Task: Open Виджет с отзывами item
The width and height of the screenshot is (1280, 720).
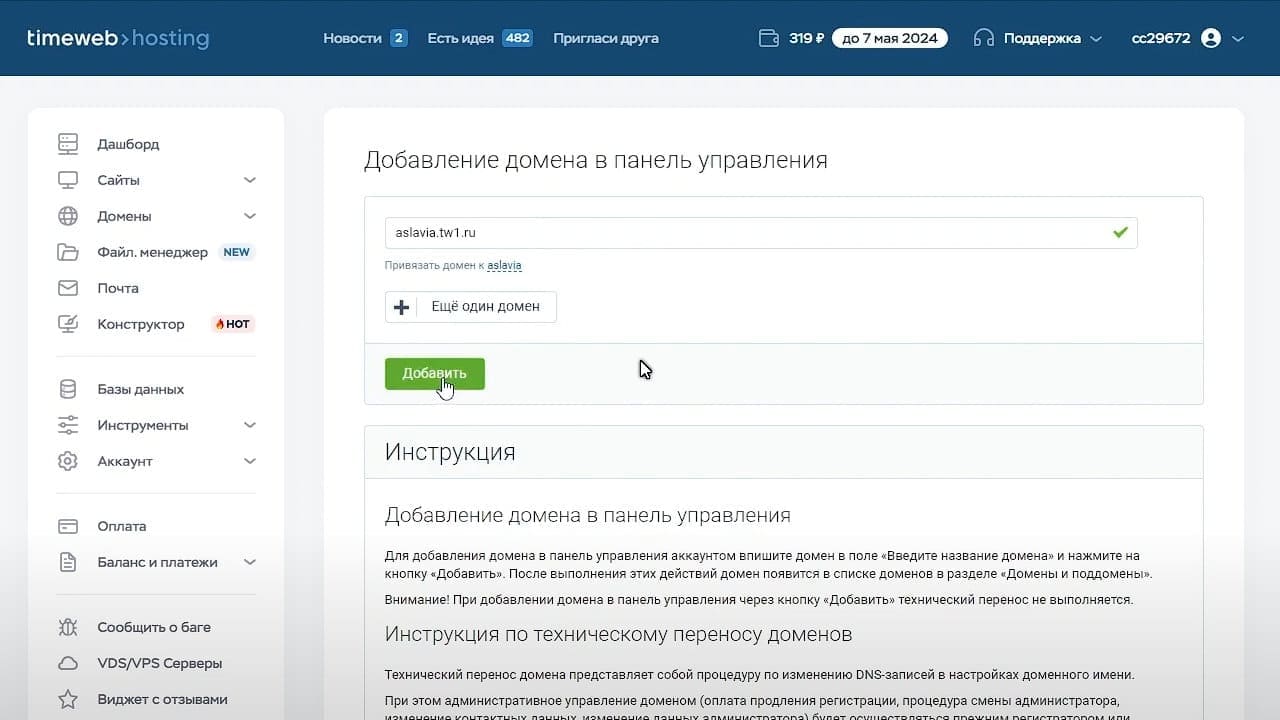Action: coord(163,699)
